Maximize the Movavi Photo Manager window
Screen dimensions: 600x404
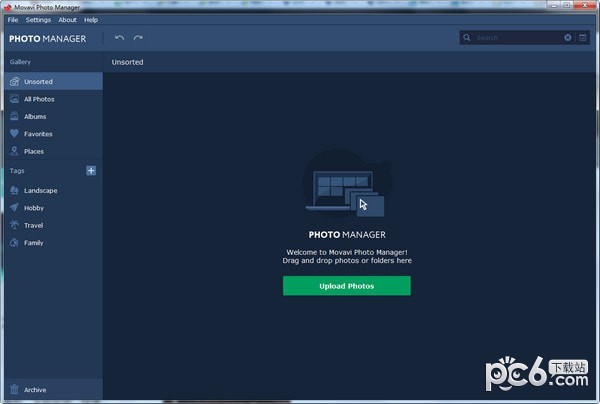coord(567,5)
